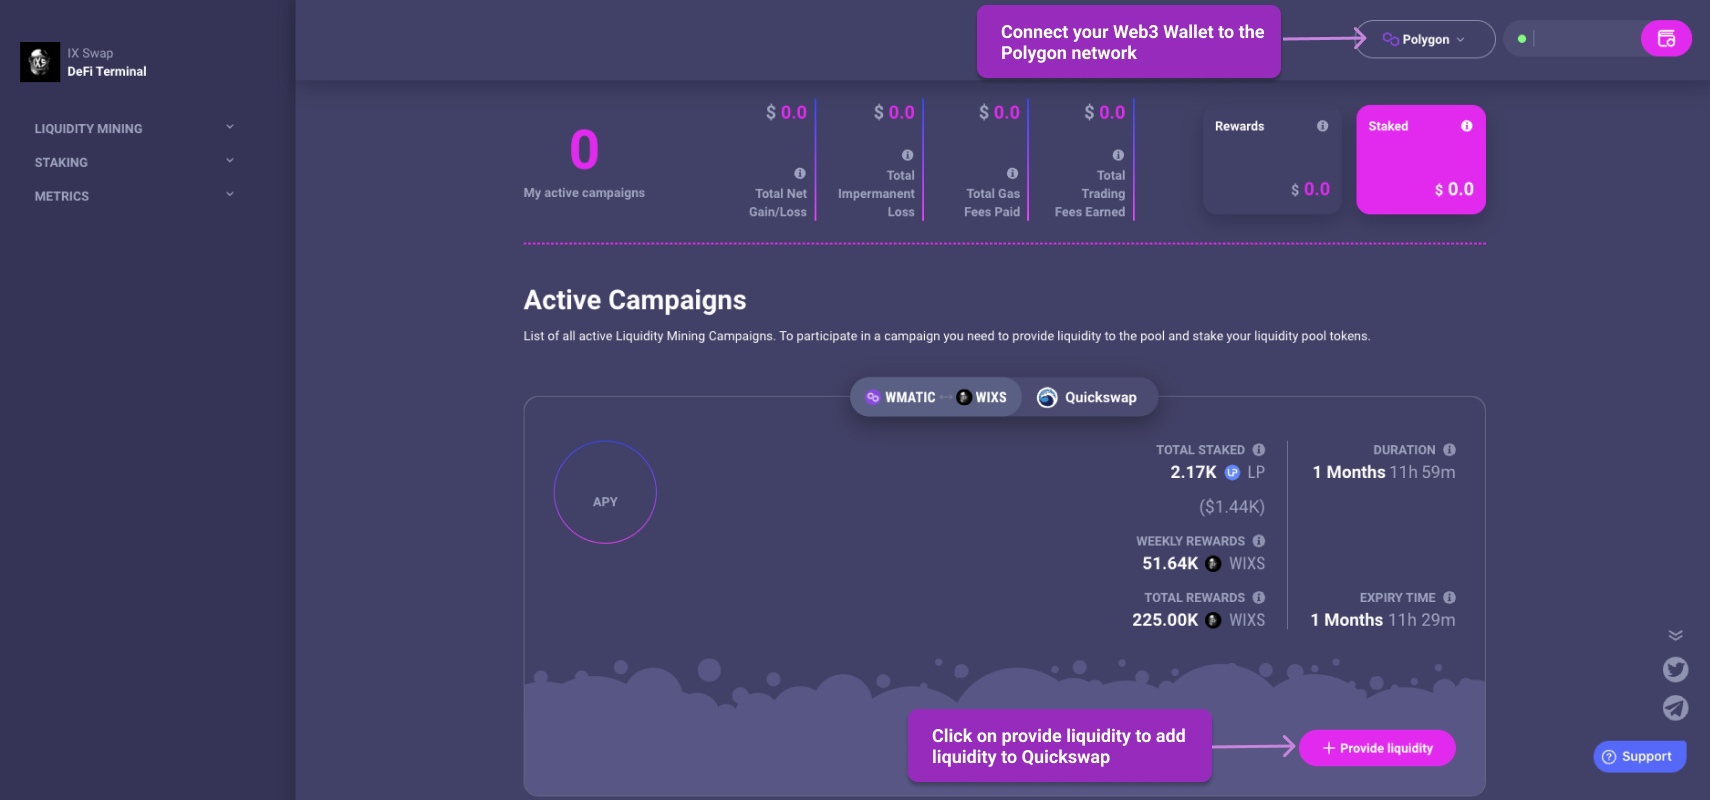Click the ($1.44K) staked dollar value
The image size is (1710, 800).
click(x=1231, y=507)
